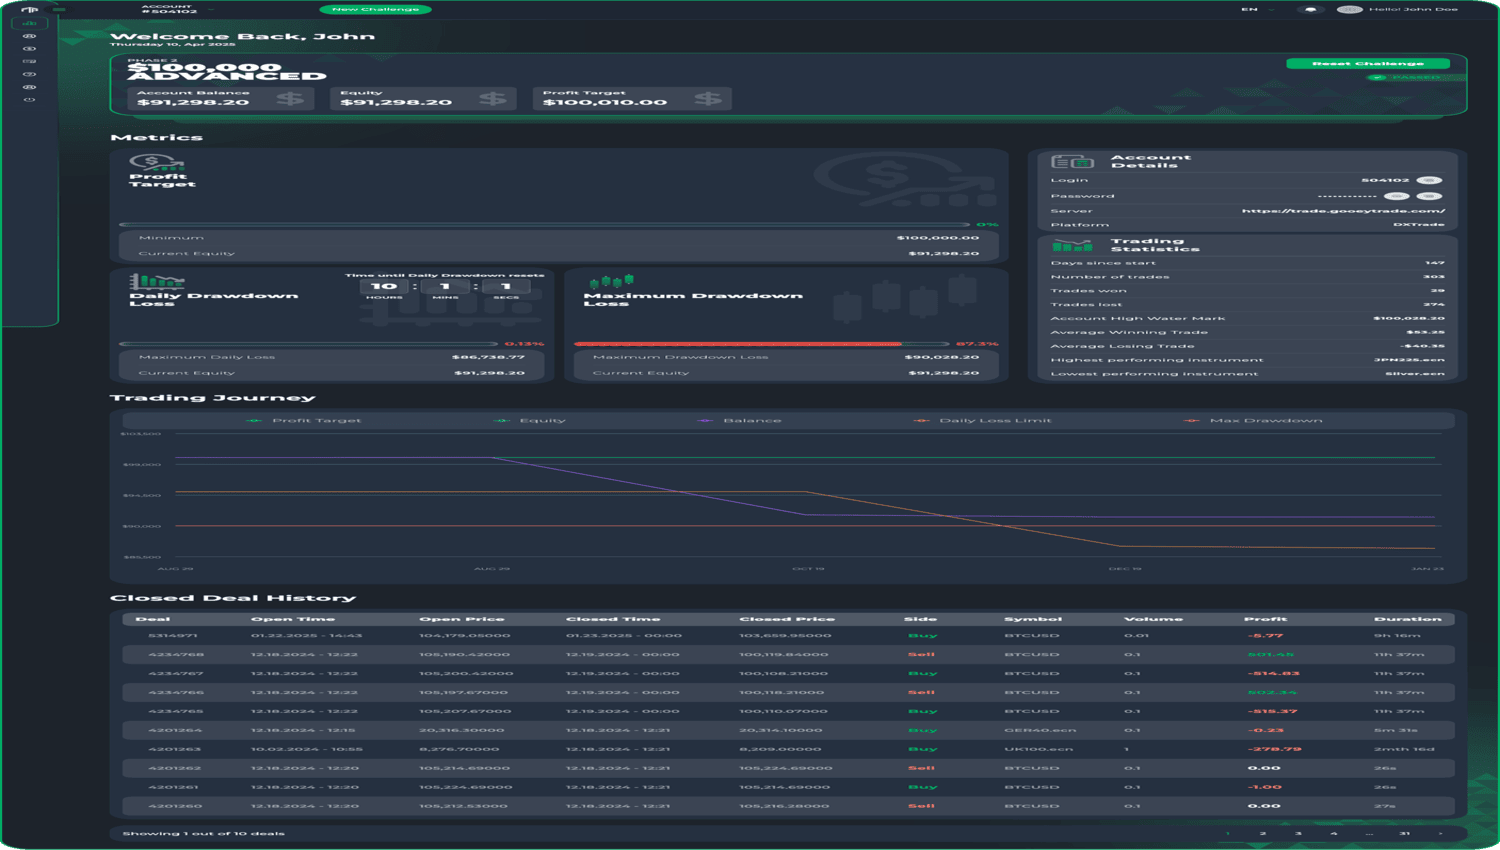
Task: Reveal password with the eye icon
Action: (1397, 196)
